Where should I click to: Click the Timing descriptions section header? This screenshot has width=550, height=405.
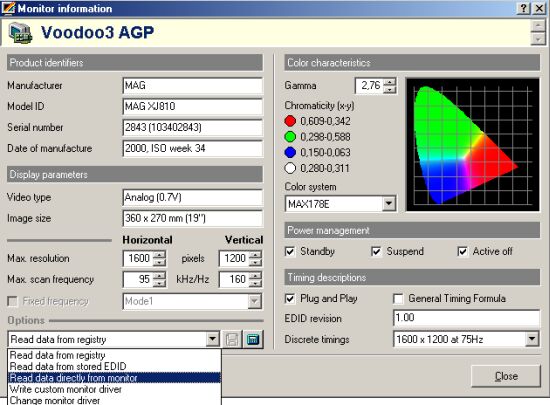coord(412,277)
